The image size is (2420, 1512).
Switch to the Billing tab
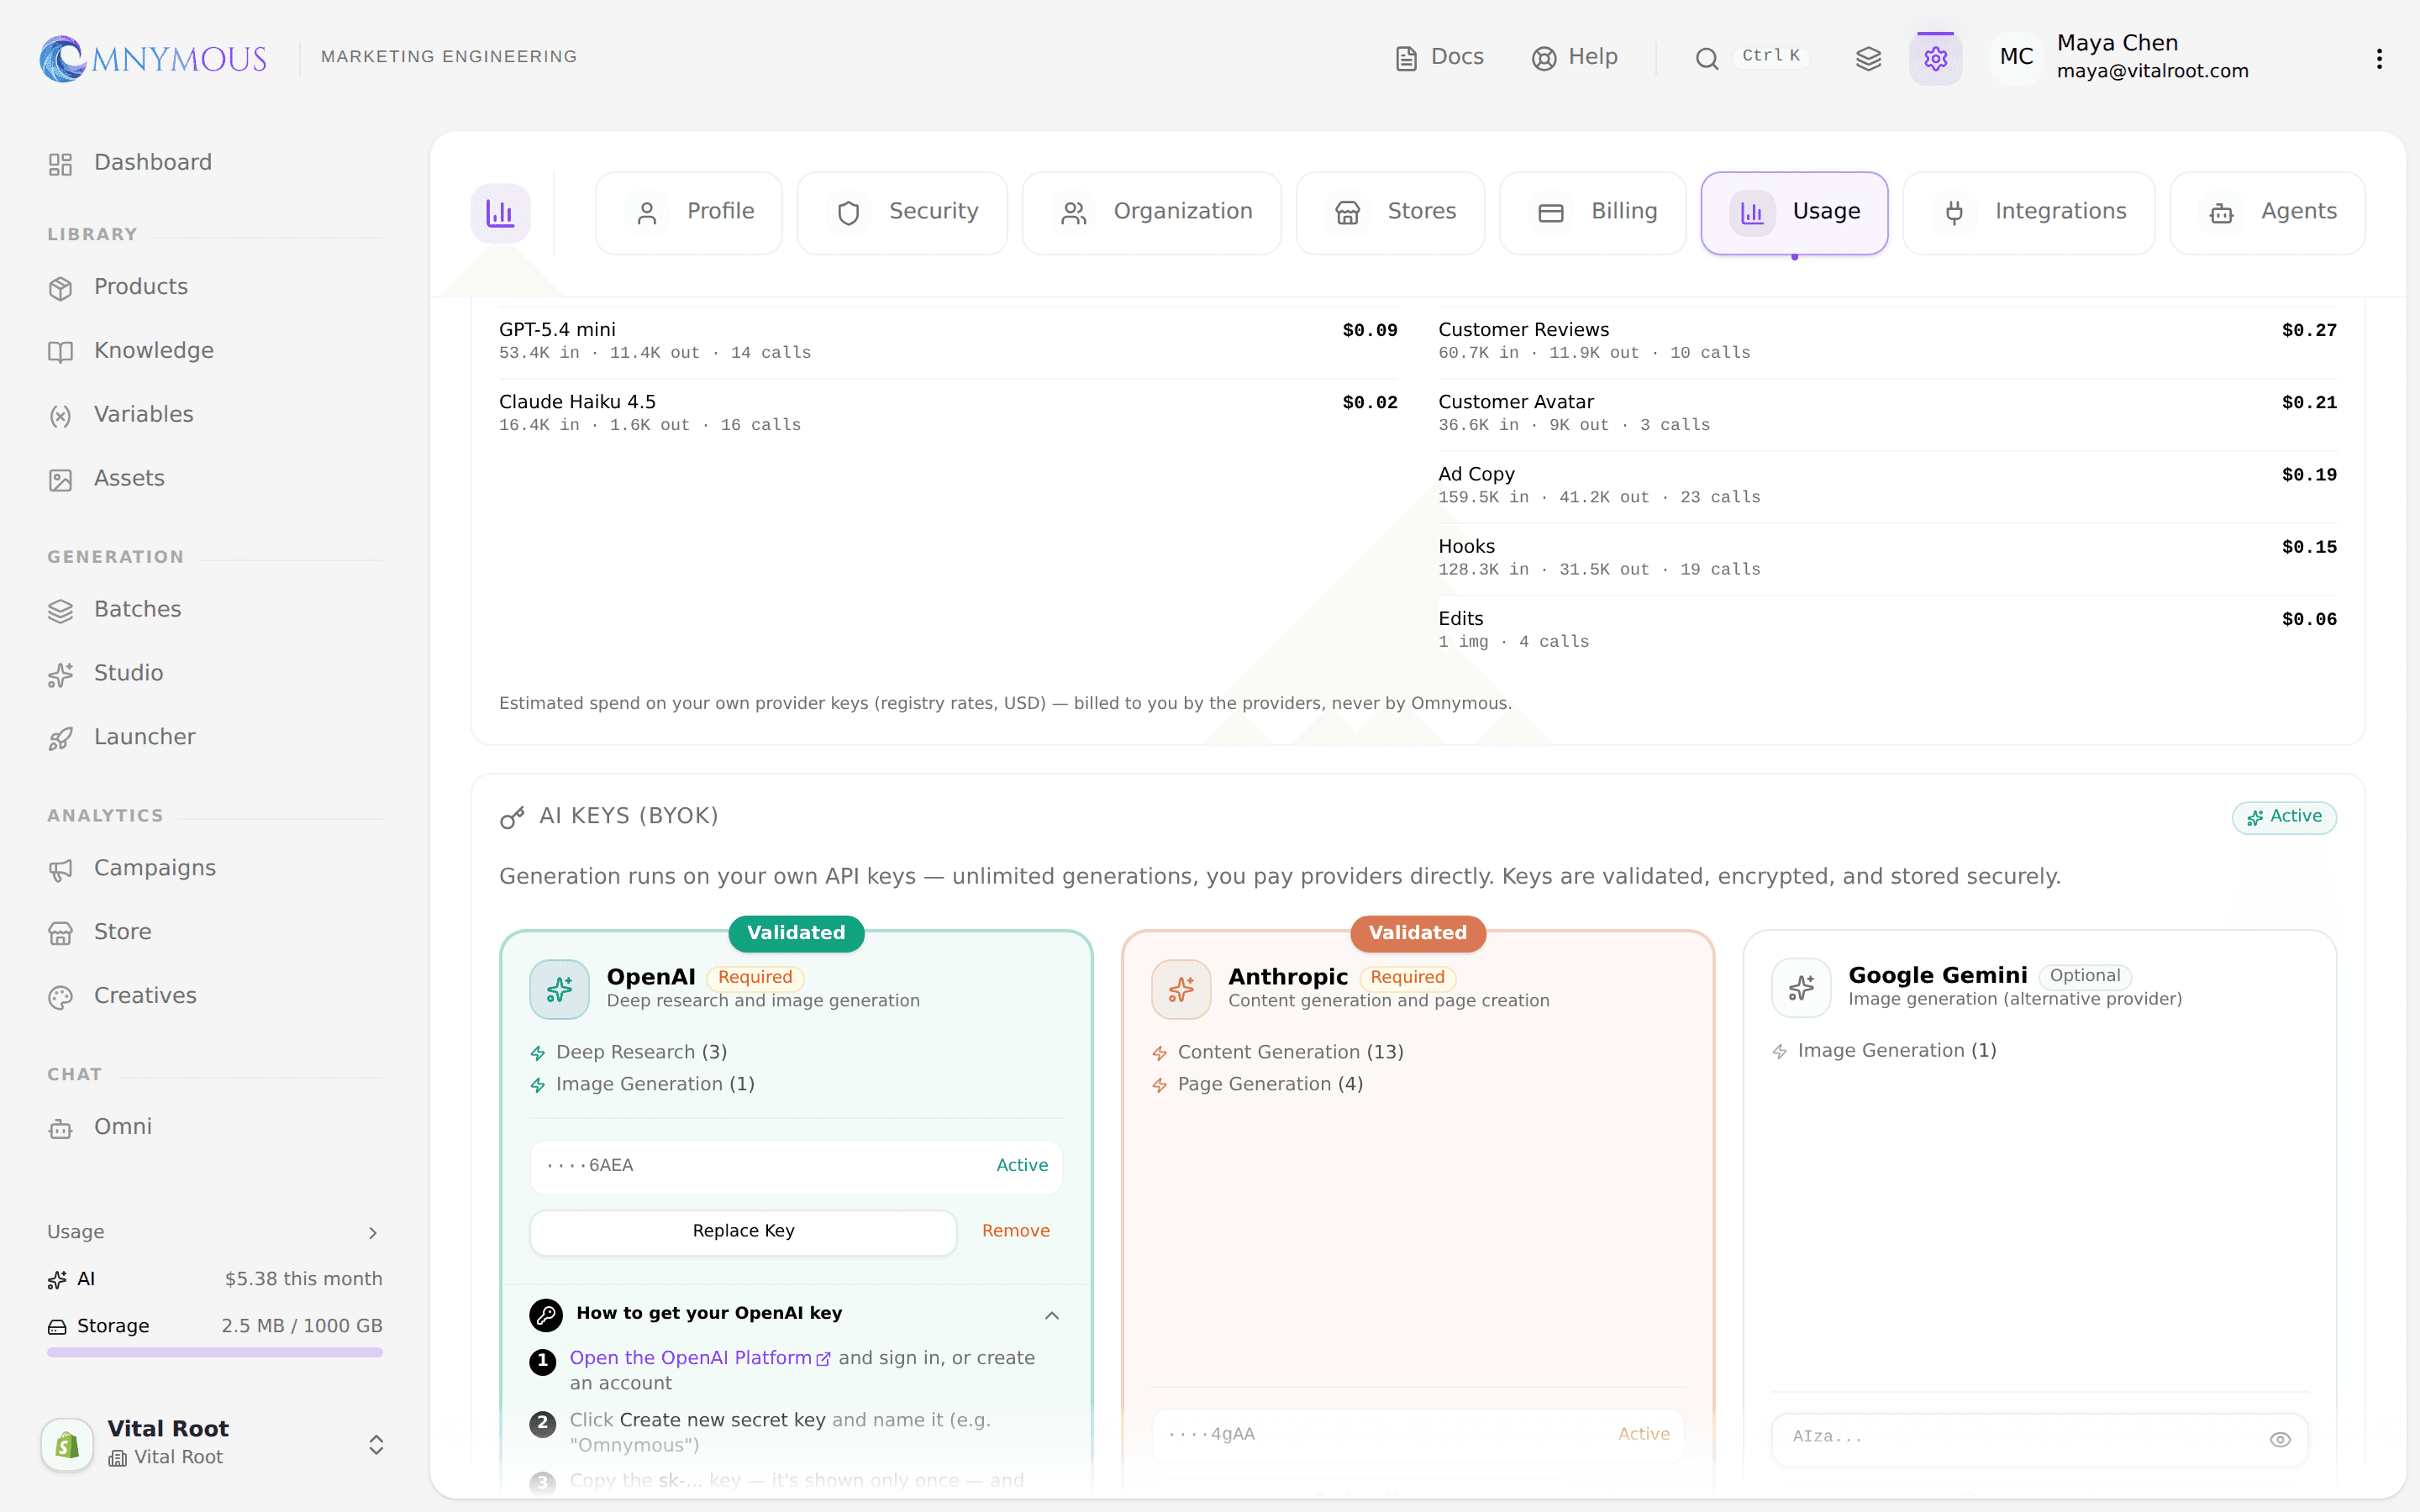[x=1593, y=213]
